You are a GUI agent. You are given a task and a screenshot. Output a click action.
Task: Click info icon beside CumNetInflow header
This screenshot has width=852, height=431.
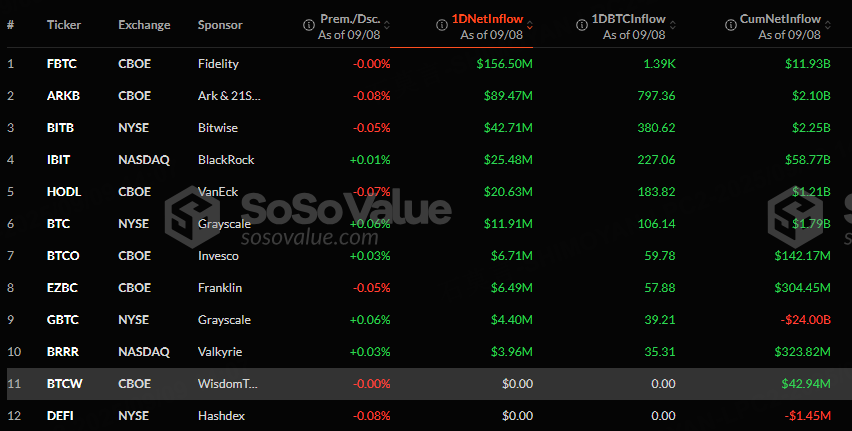tap(730, 23)
